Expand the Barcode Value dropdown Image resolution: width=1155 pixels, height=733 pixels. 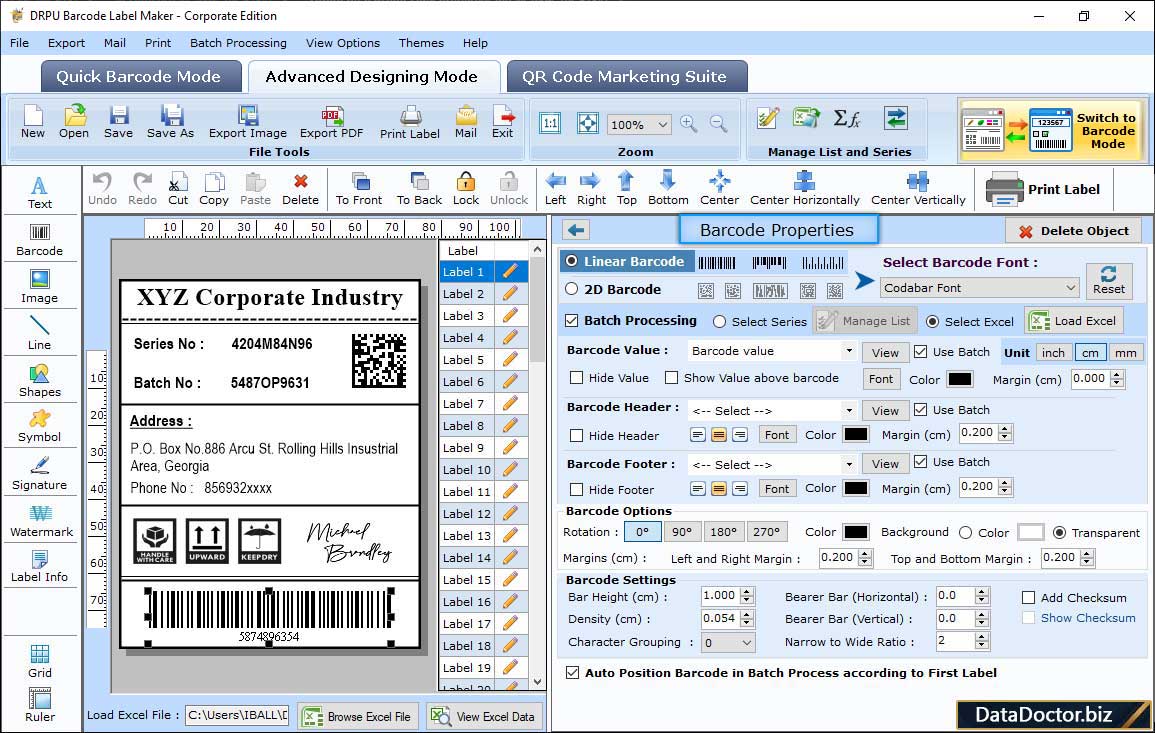pos(849,351)
